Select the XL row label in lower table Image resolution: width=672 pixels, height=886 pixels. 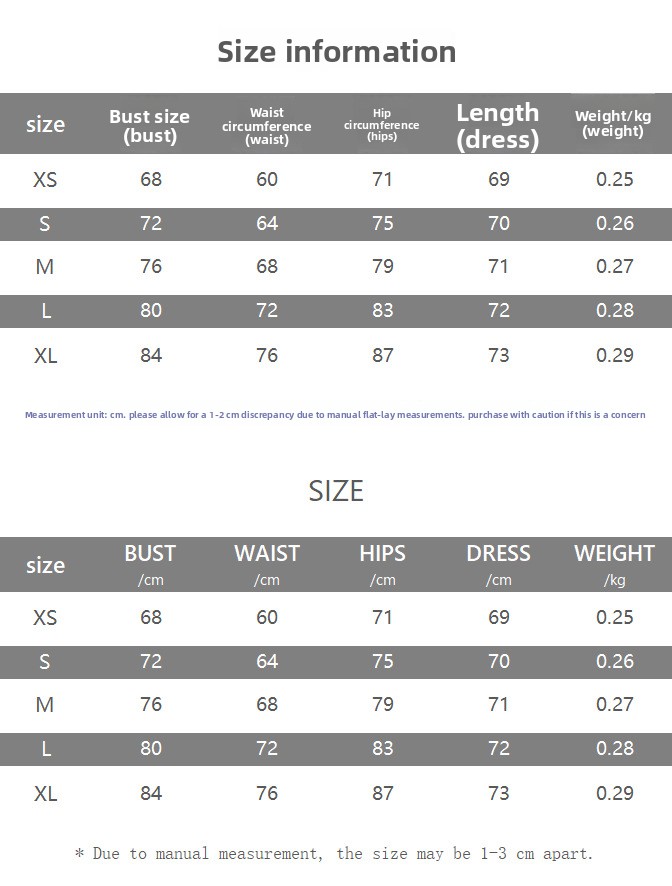pyautogui.click(x=45, y=794)
